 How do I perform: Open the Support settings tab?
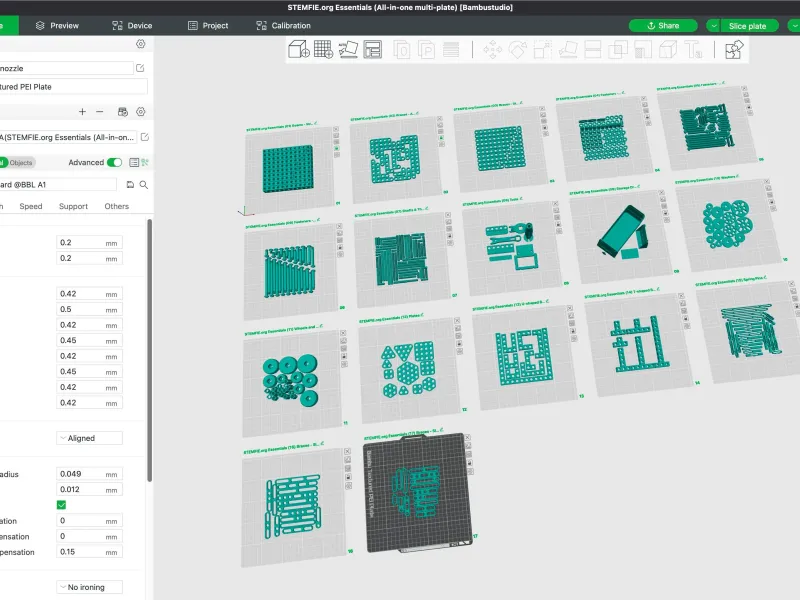click(73, 206)
